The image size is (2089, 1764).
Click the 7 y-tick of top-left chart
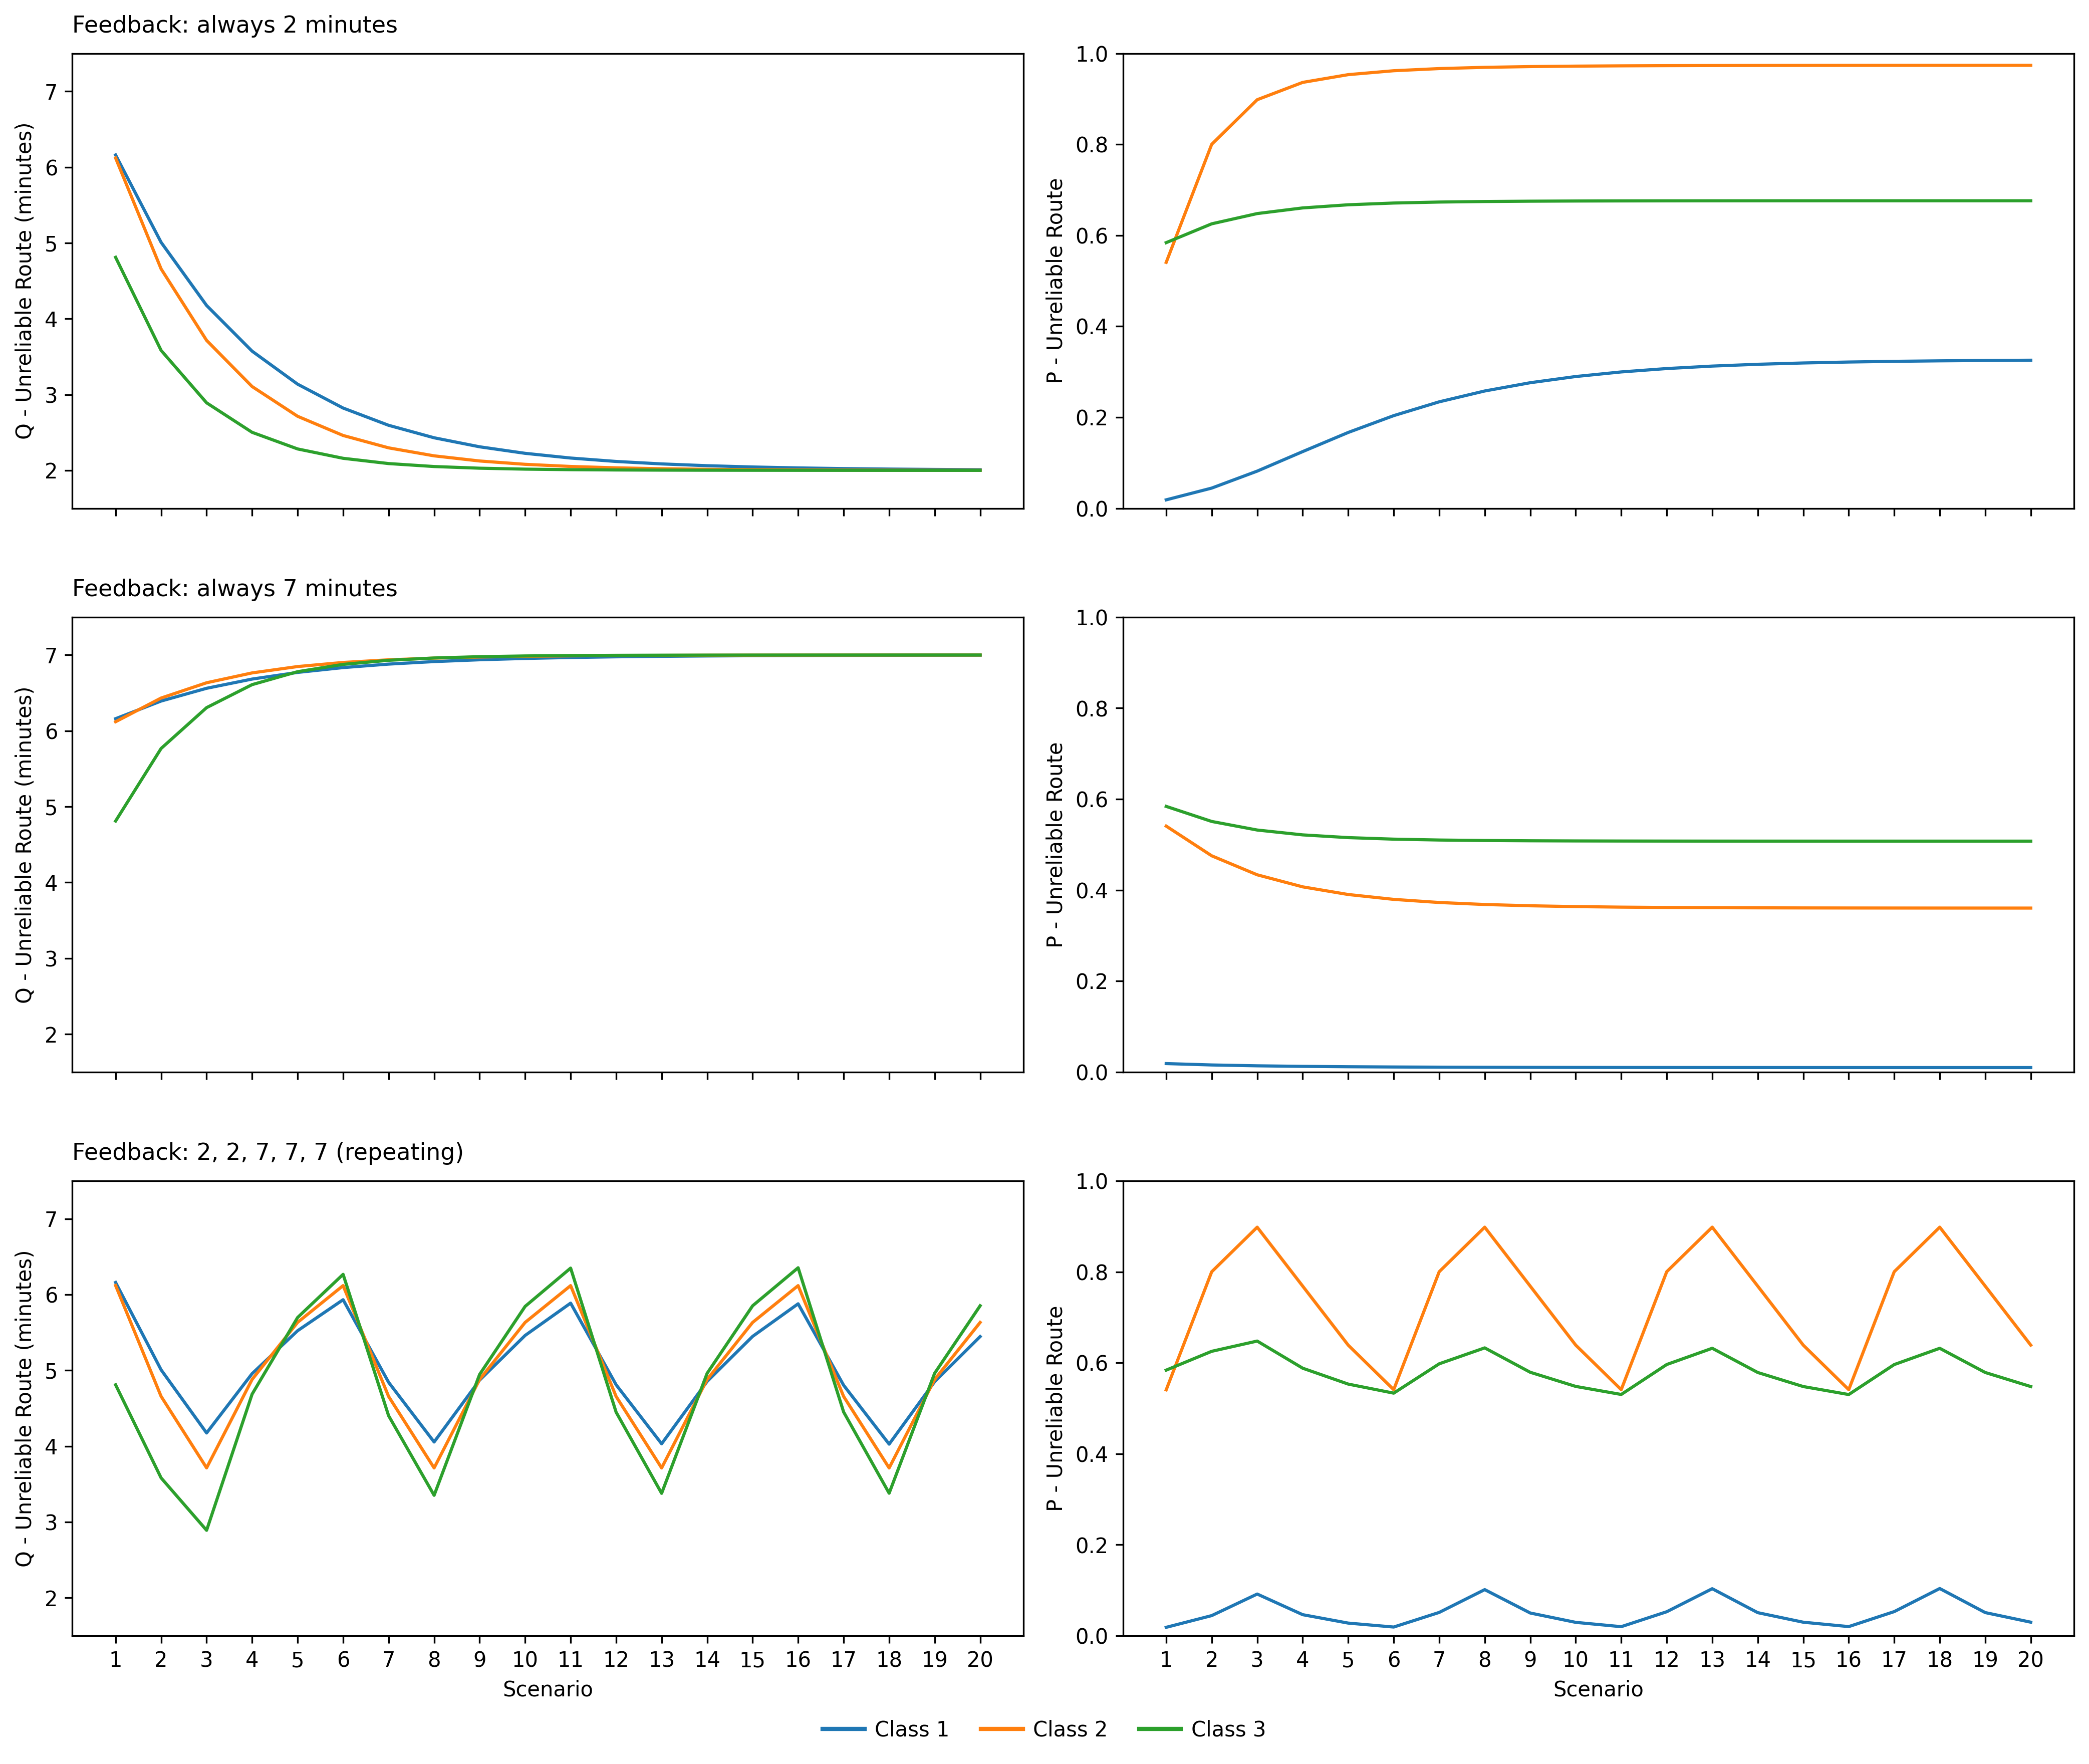pyautogui.click(x=53, y=92)
